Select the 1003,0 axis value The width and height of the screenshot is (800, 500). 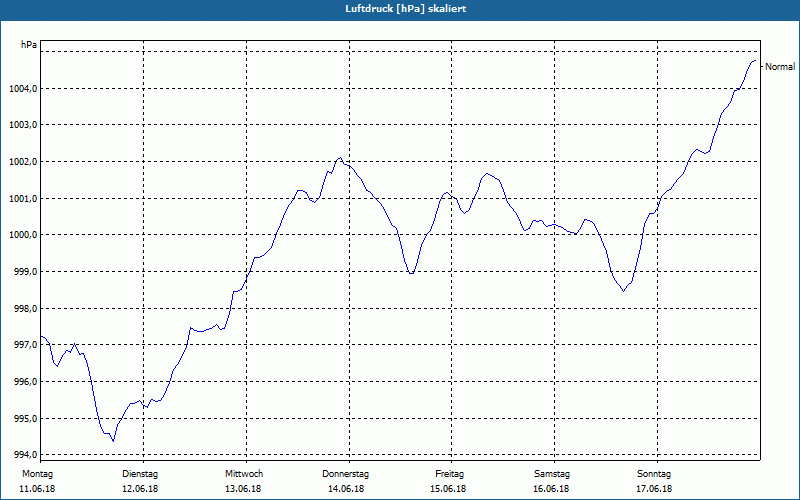[x=22, y=125]
